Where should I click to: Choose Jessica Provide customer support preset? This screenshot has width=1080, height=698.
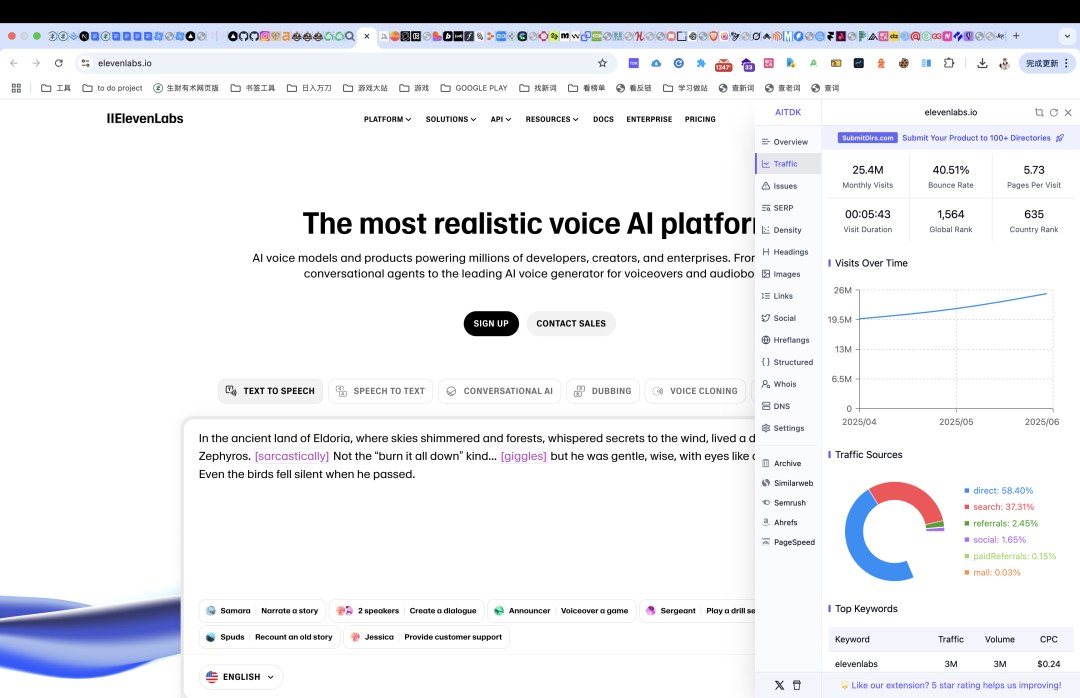click(x=426, y=637)
